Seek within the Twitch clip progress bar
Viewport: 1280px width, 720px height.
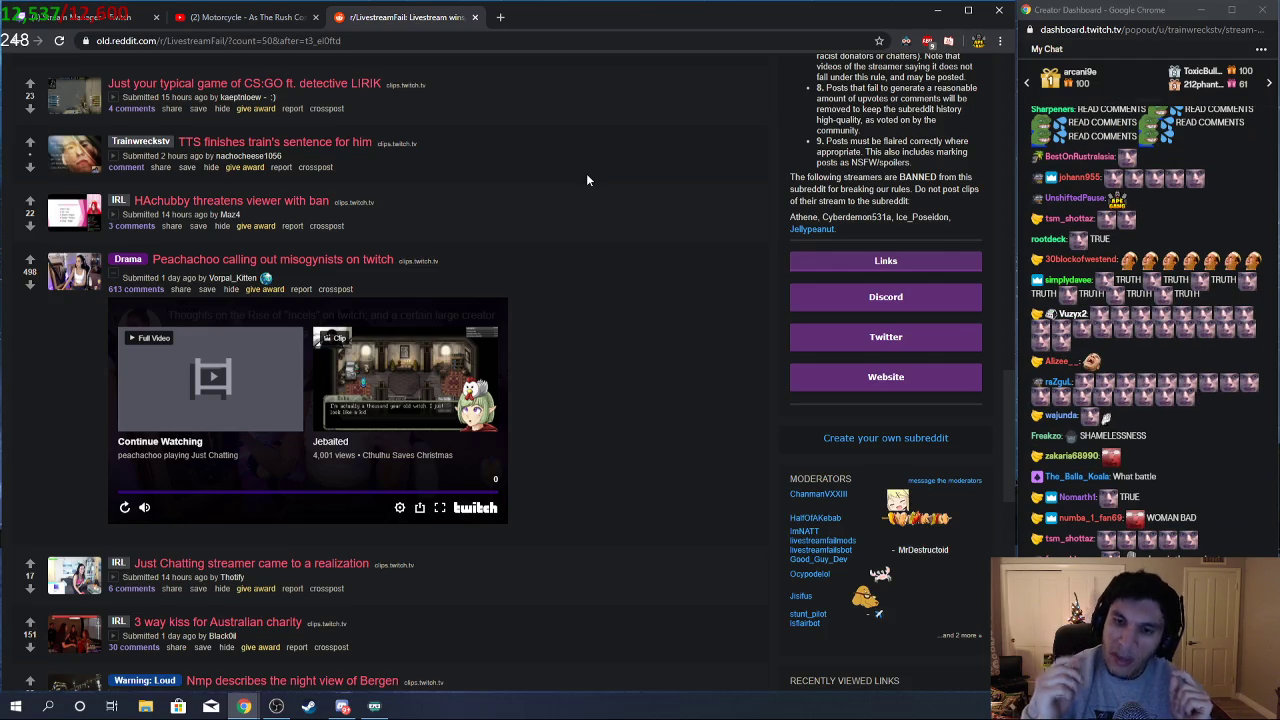point(308,491)
